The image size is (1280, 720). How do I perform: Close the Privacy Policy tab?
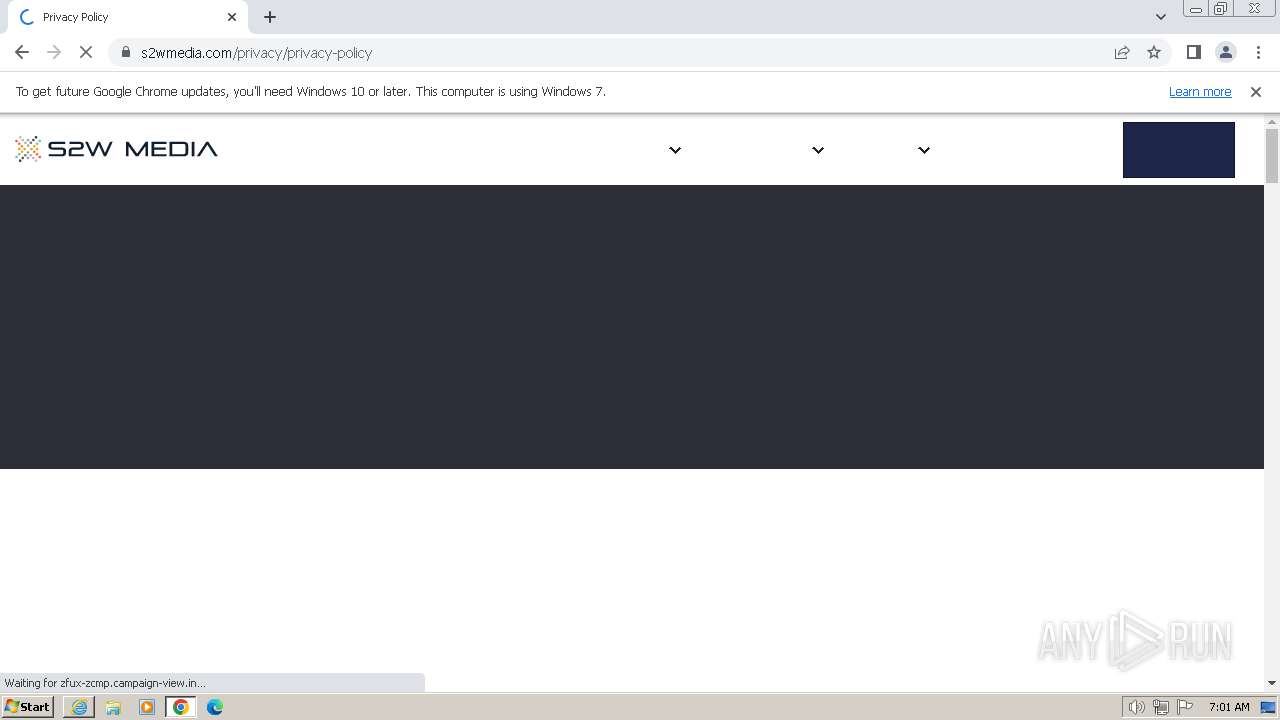[232, 17]
